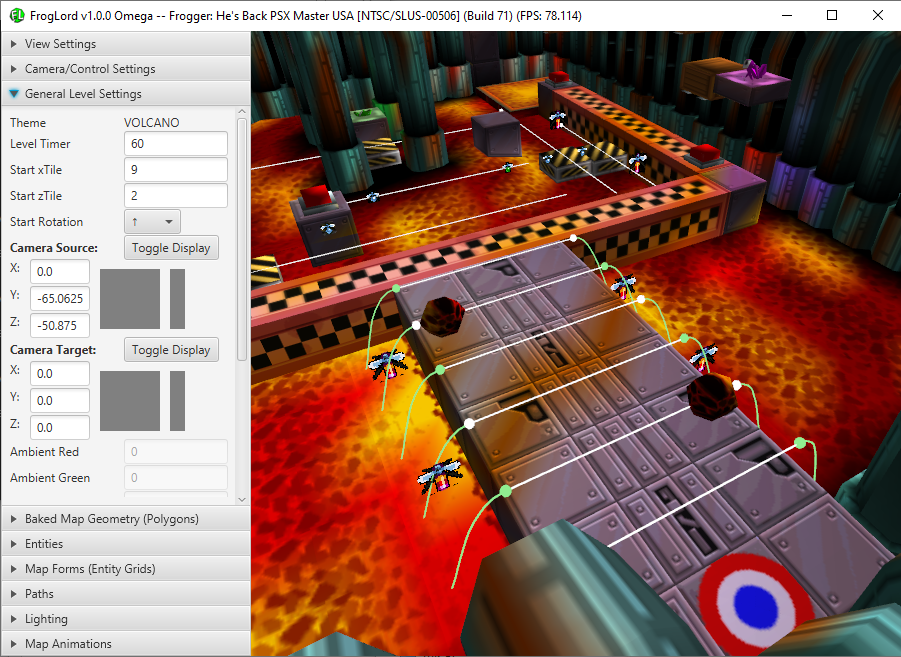This screenshot has width=901, height=657.
Task: Expand Camera/Control Settings section
Action: 126,68
